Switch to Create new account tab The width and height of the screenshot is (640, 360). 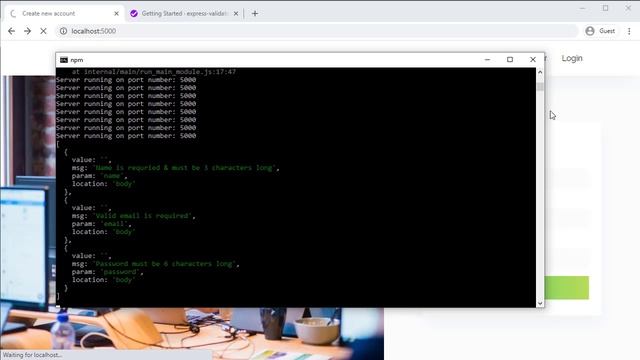pyautogui.click(x=63, y=13)
